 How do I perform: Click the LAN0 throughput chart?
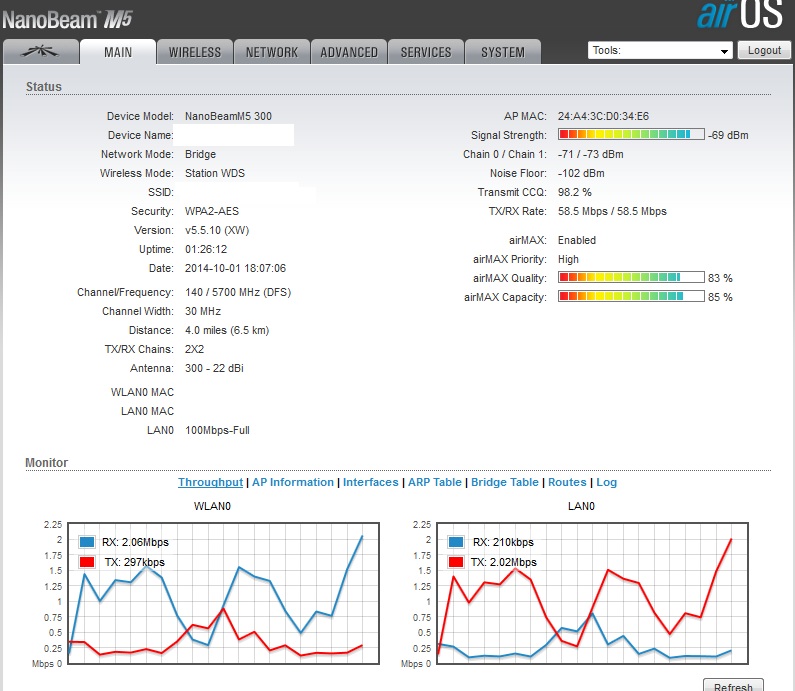tap(592, 593)
